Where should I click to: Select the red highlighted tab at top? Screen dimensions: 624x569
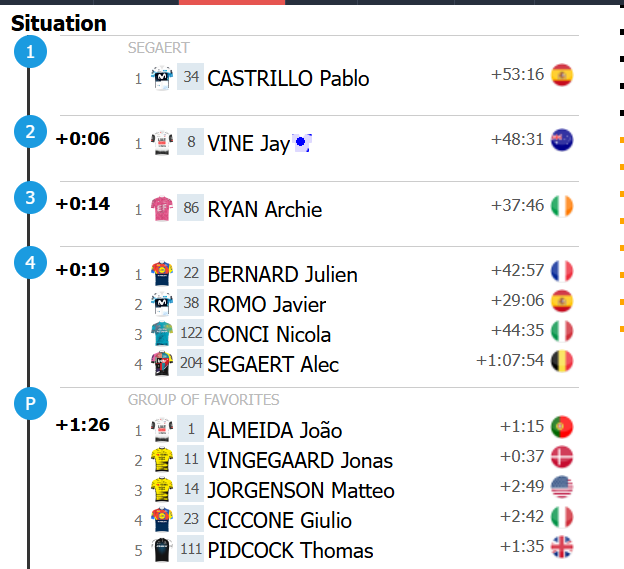pyautogui.click(x=232, y=3)
